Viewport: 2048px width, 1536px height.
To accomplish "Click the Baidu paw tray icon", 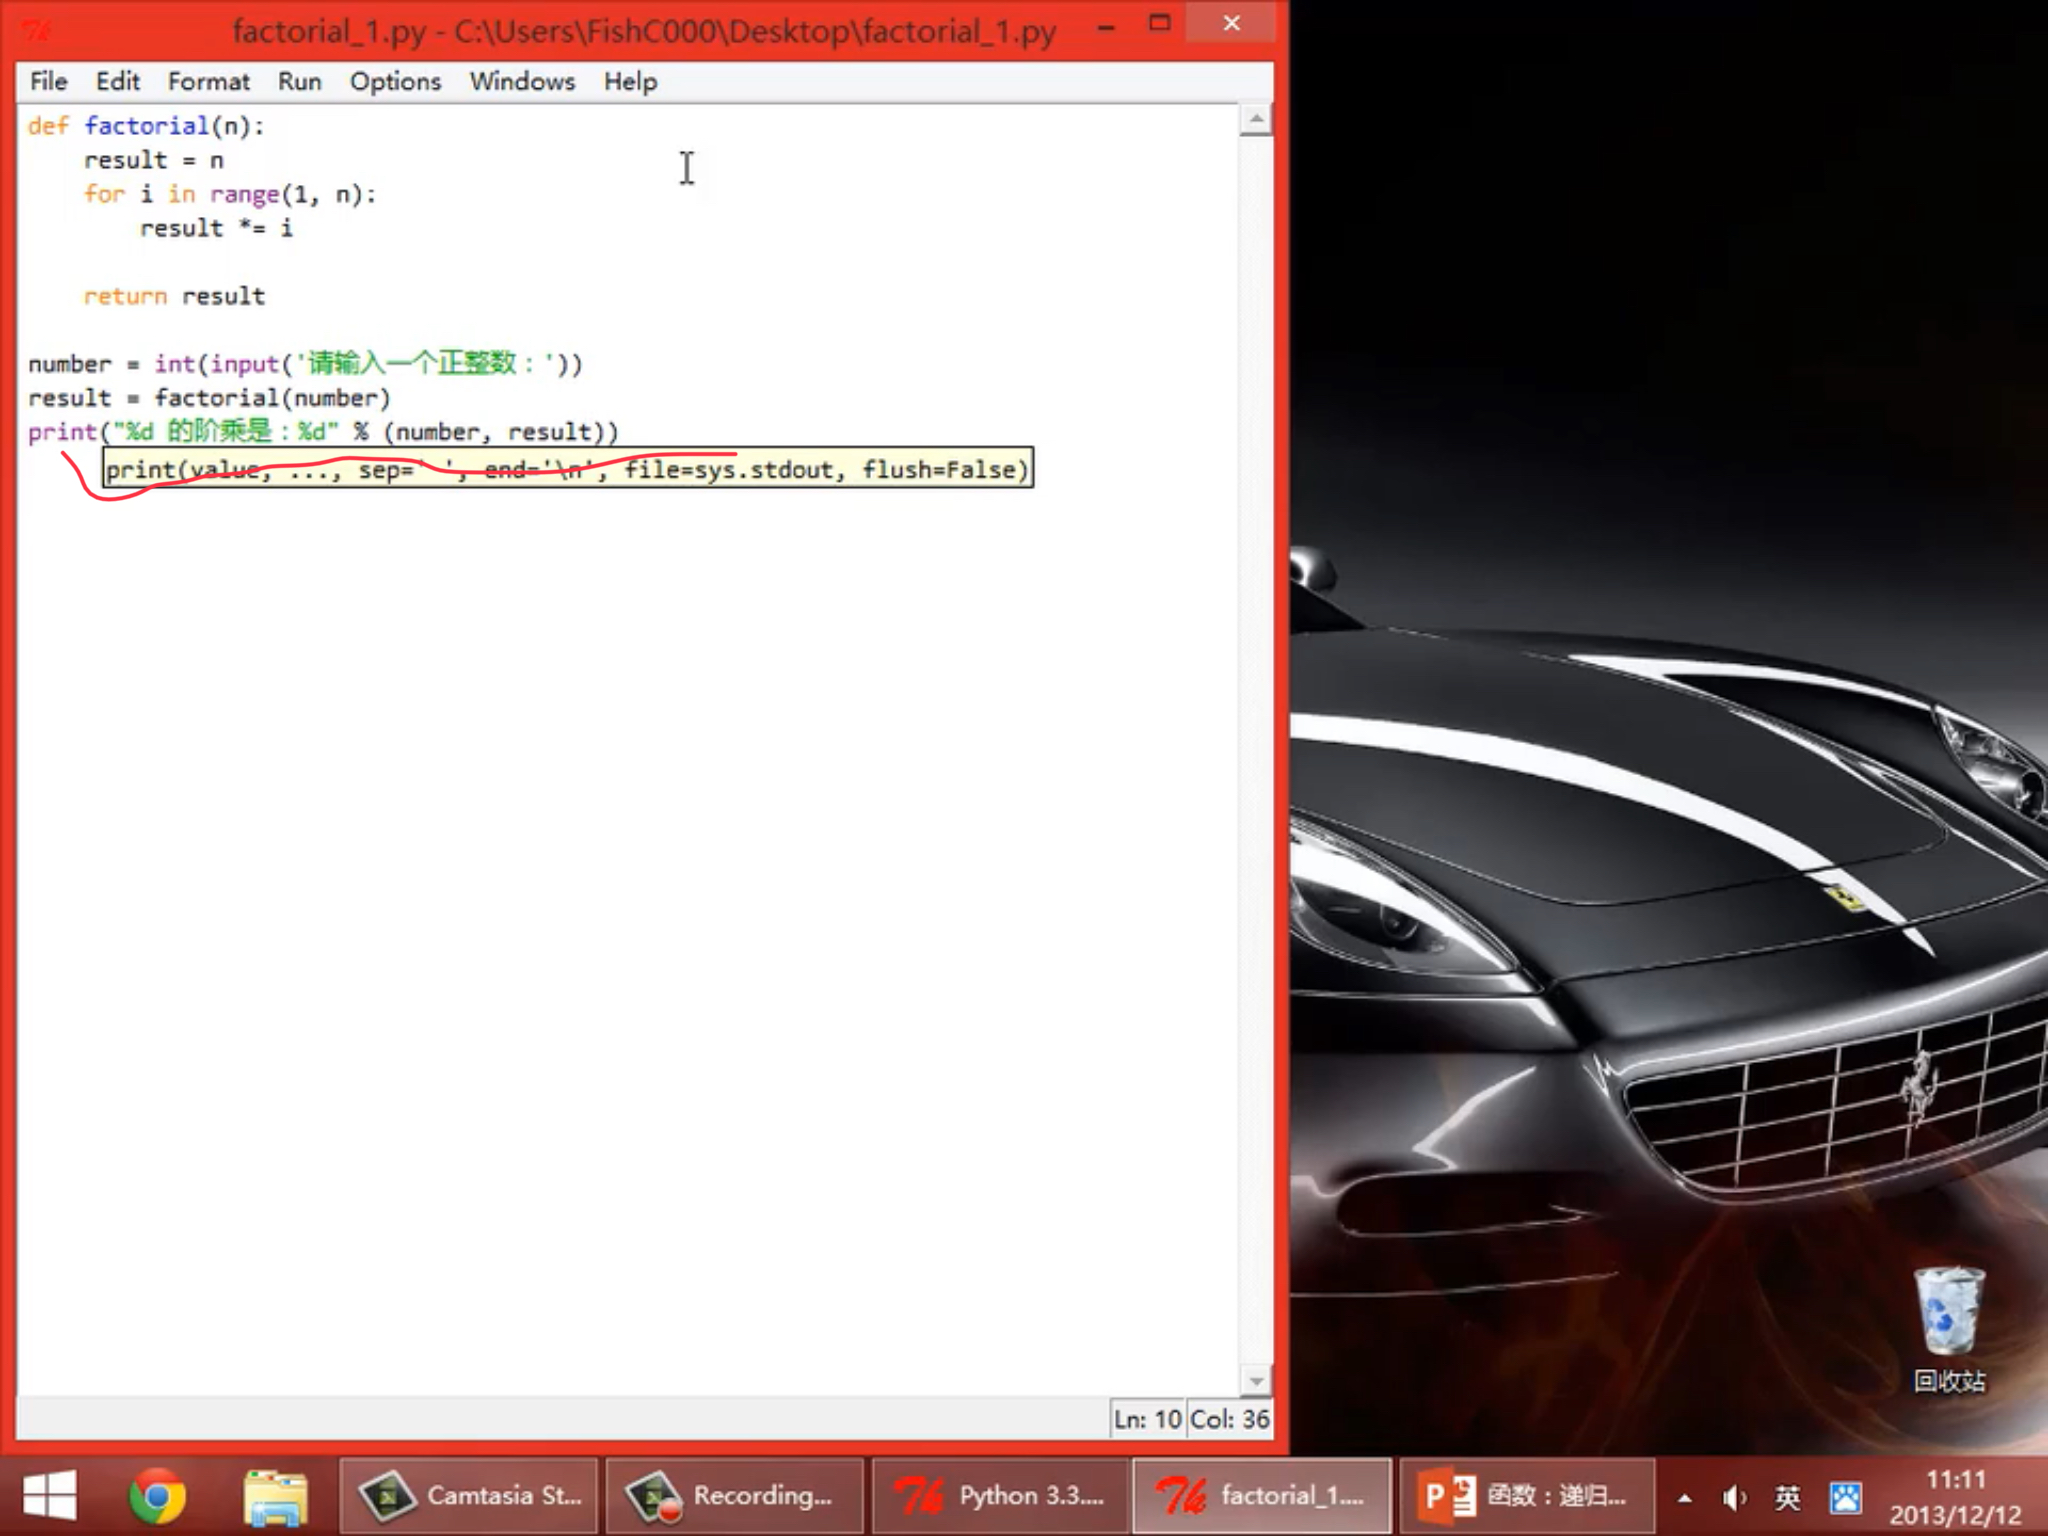I will pyautogui.click(x=1845, y=1498).
